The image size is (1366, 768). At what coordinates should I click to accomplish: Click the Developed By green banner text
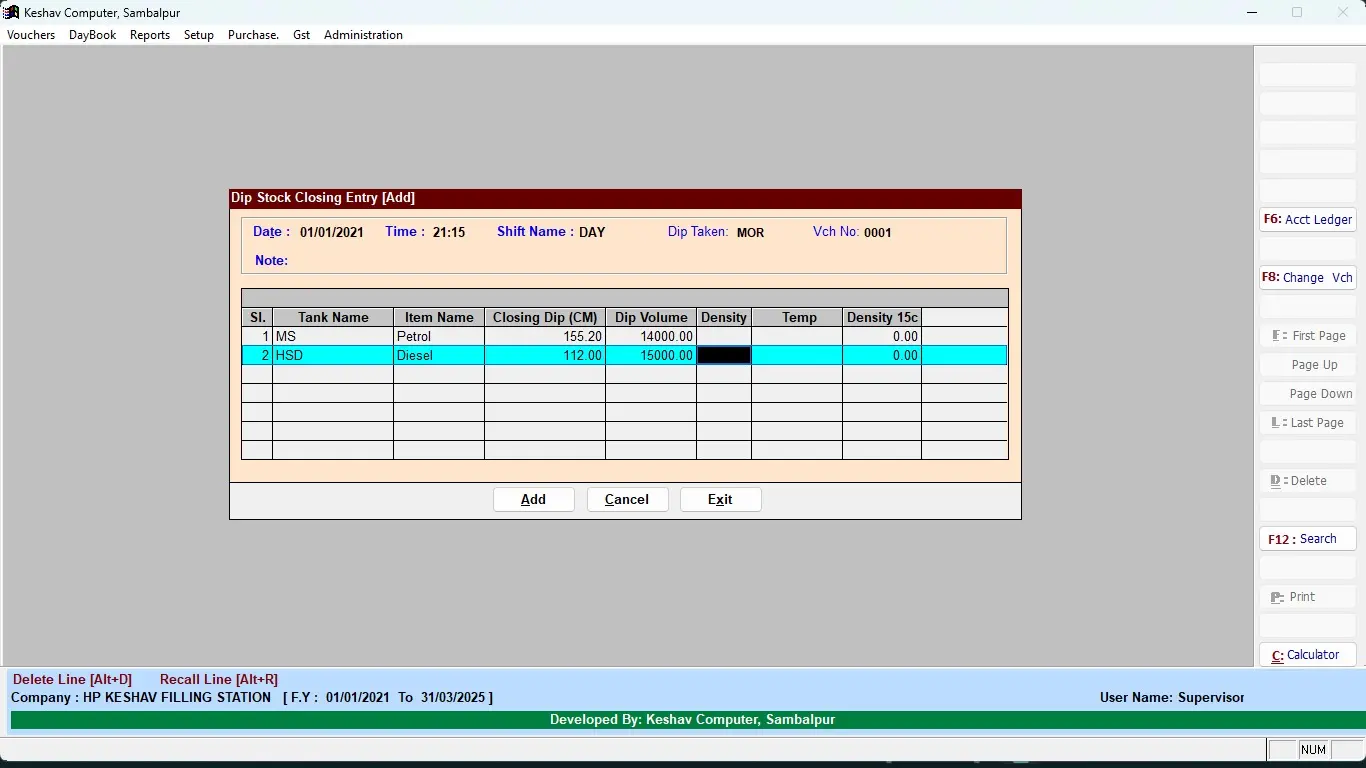point(692,719)
